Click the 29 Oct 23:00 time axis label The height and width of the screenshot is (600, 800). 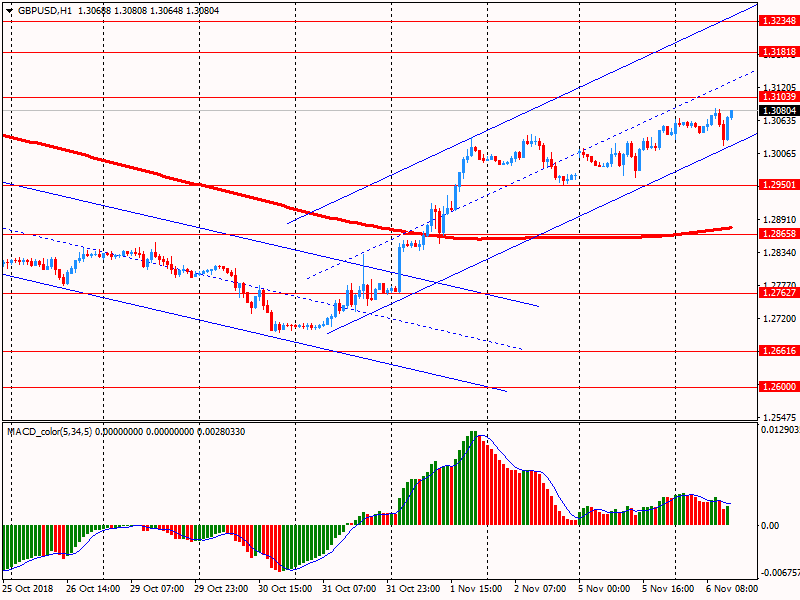click(221, 588)
